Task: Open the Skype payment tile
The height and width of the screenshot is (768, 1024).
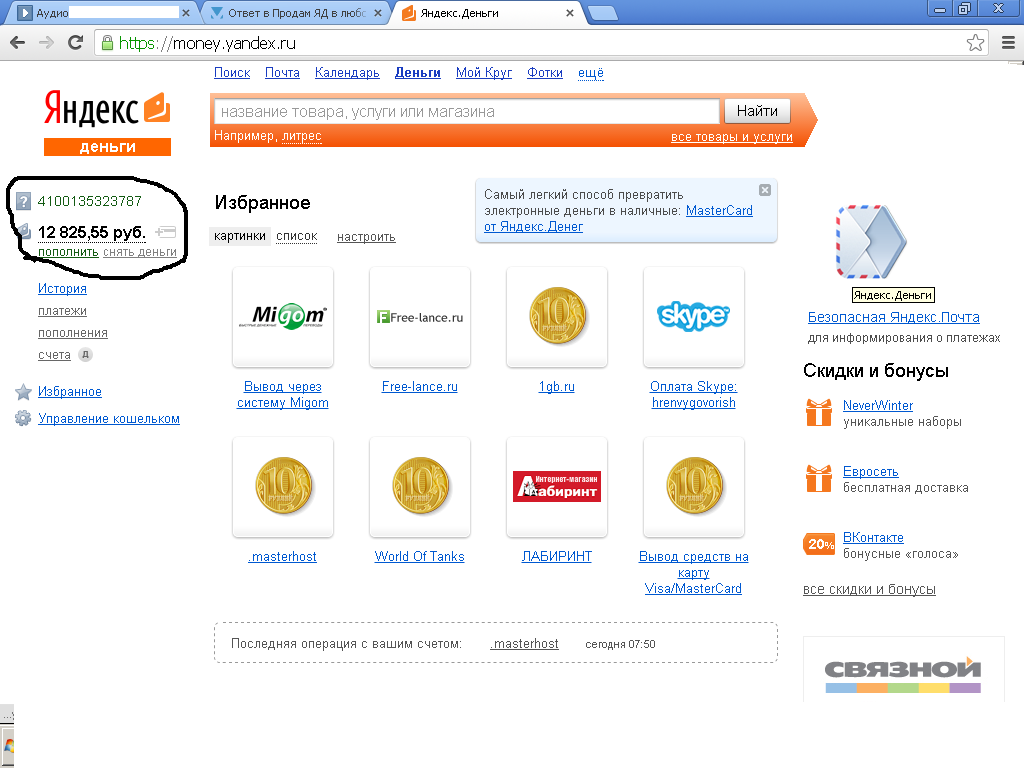Action: [694, 317]
